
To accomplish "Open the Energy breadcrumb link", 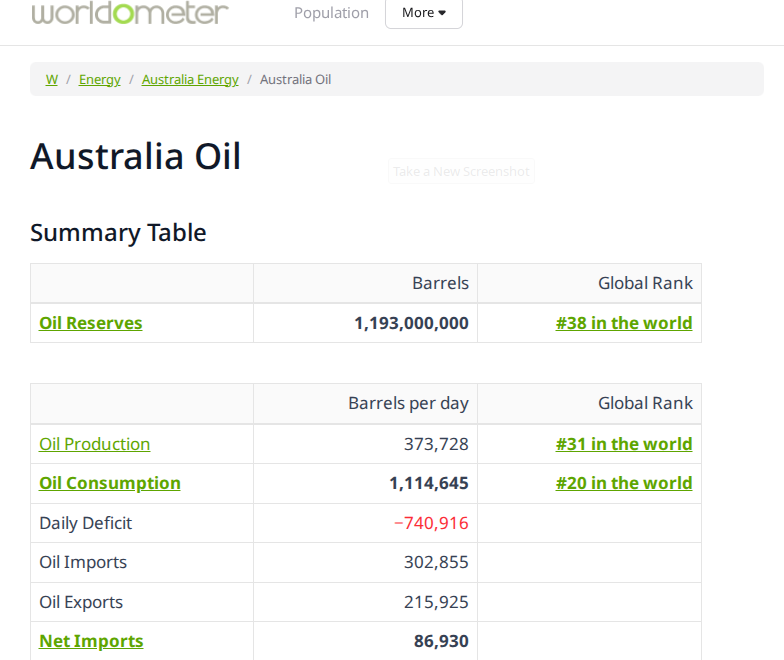I will (100, 79).
